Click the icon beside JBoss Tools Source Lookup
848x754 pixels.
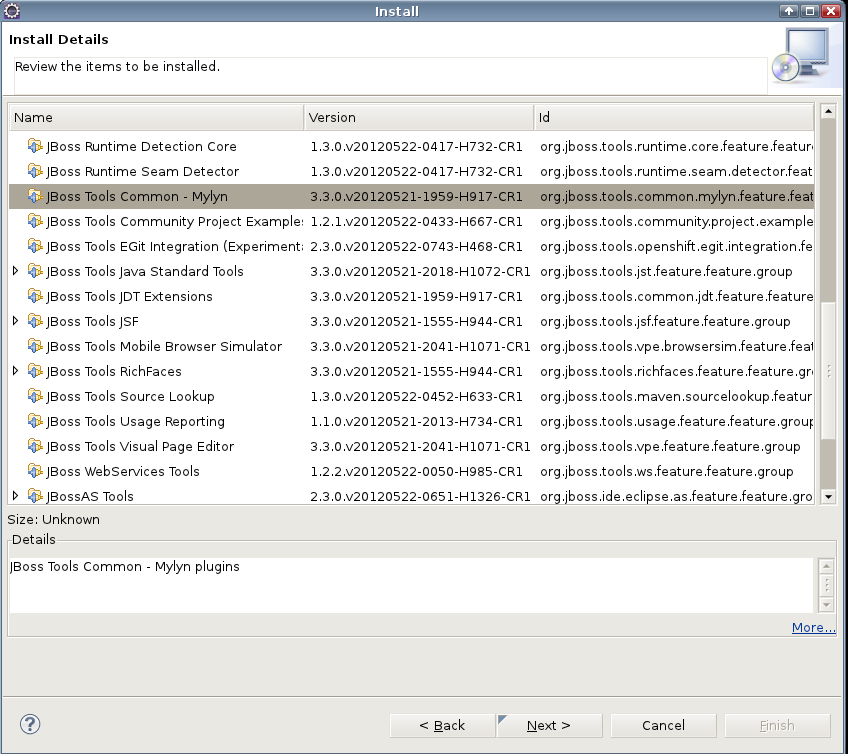click(35, 396)
